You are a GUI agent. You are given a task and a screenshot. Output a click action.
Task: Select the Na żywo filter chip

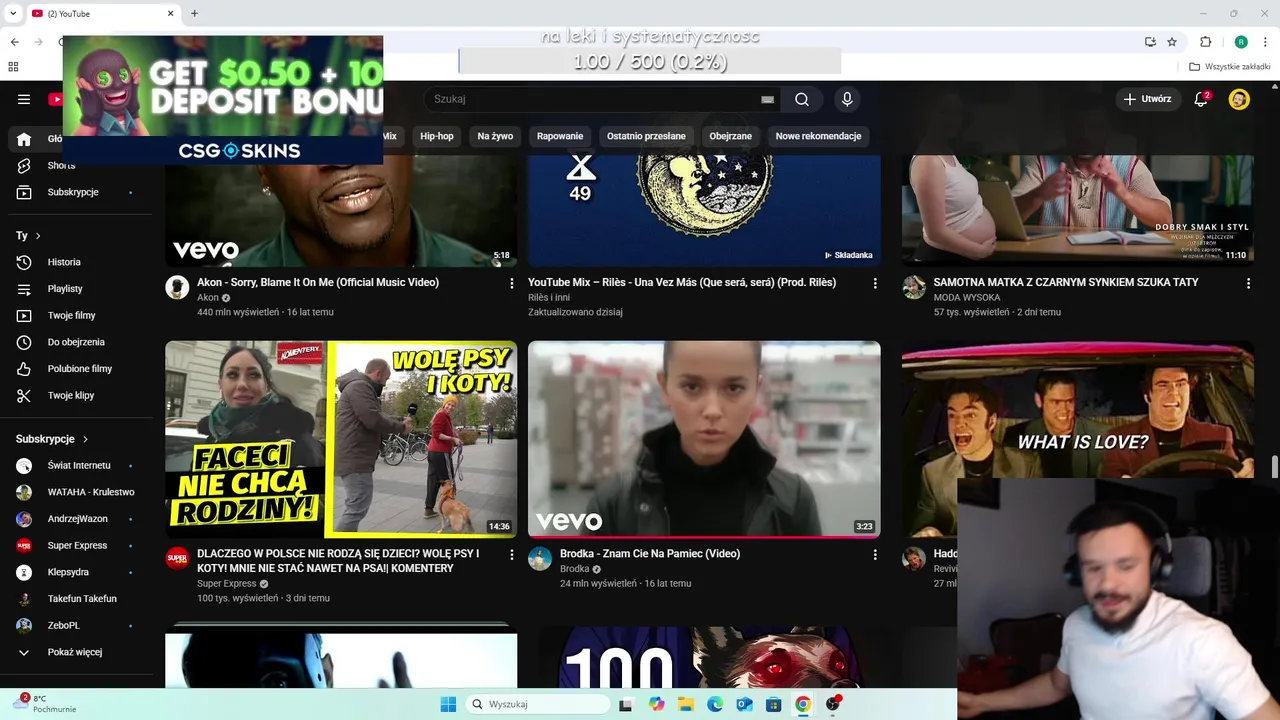[x=495, y=136]
